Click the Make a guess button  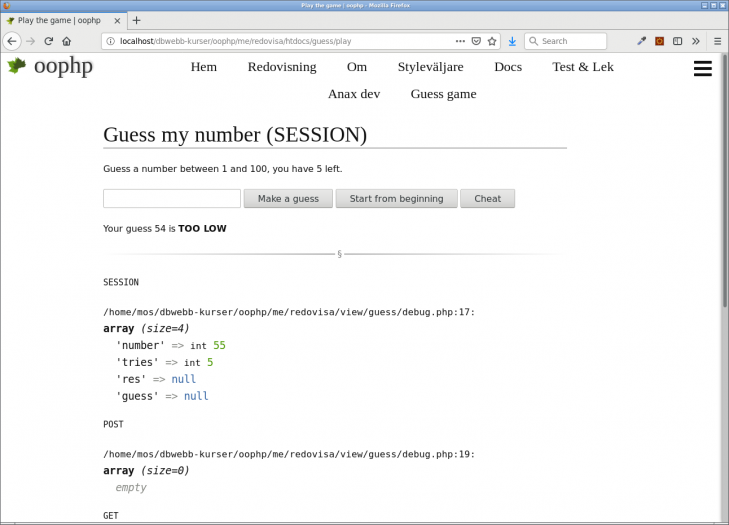[288, 199]
